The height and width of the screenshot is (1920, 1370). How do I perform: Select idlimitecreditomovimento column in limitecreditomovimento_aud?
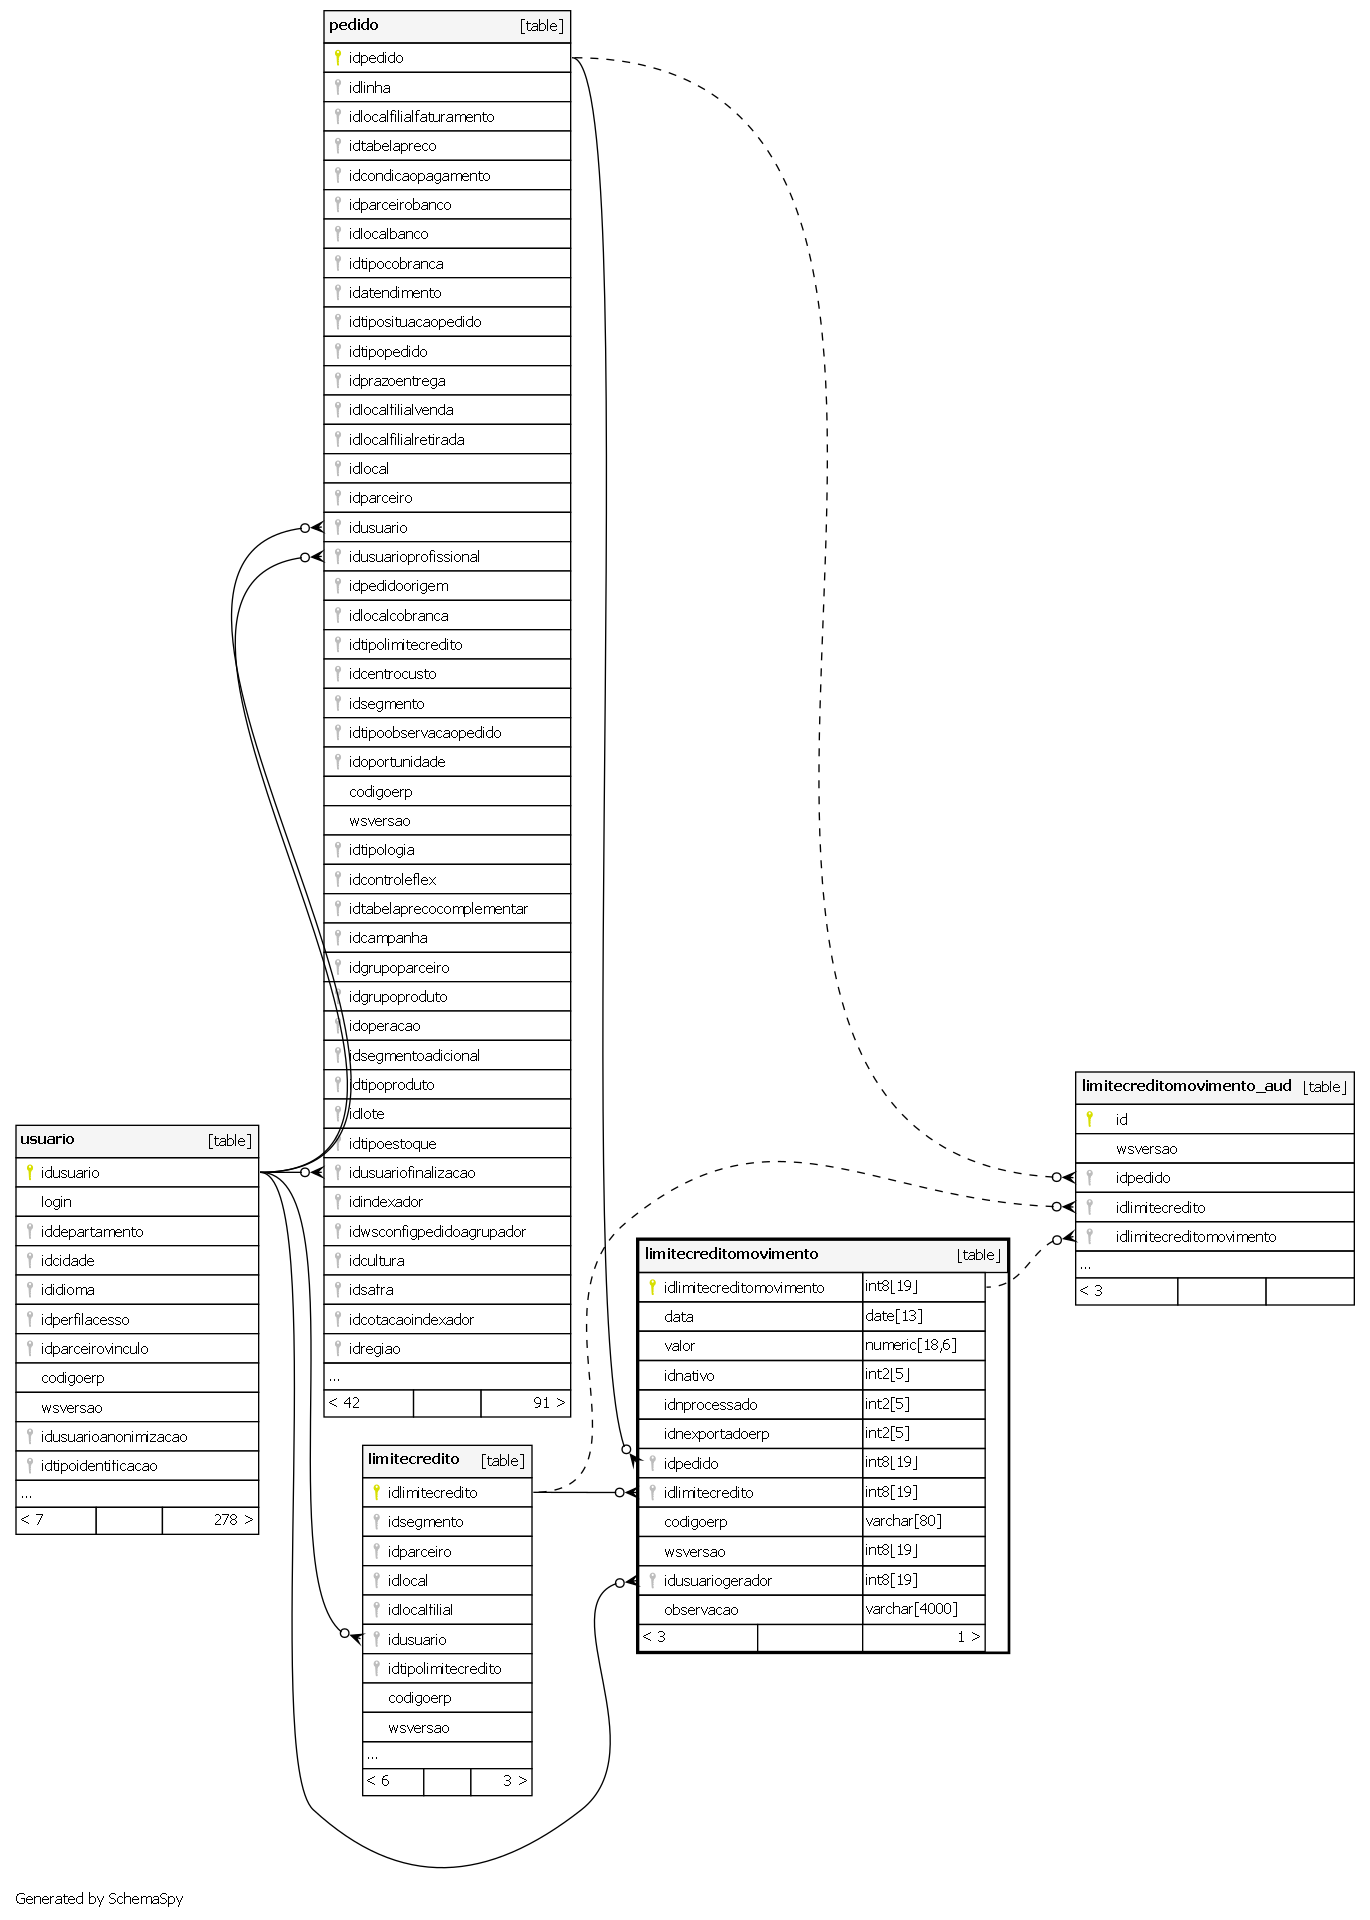pos(1214,1237)
